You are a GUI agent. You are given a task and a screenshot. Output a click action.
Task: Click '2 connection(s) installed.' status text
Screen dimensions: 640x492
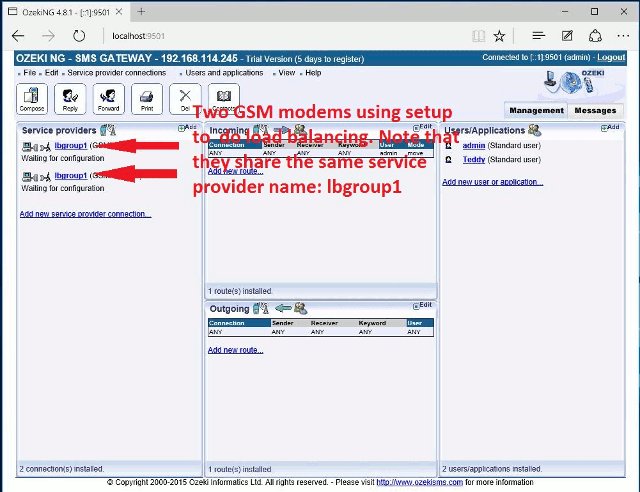(x=62, y=469)
